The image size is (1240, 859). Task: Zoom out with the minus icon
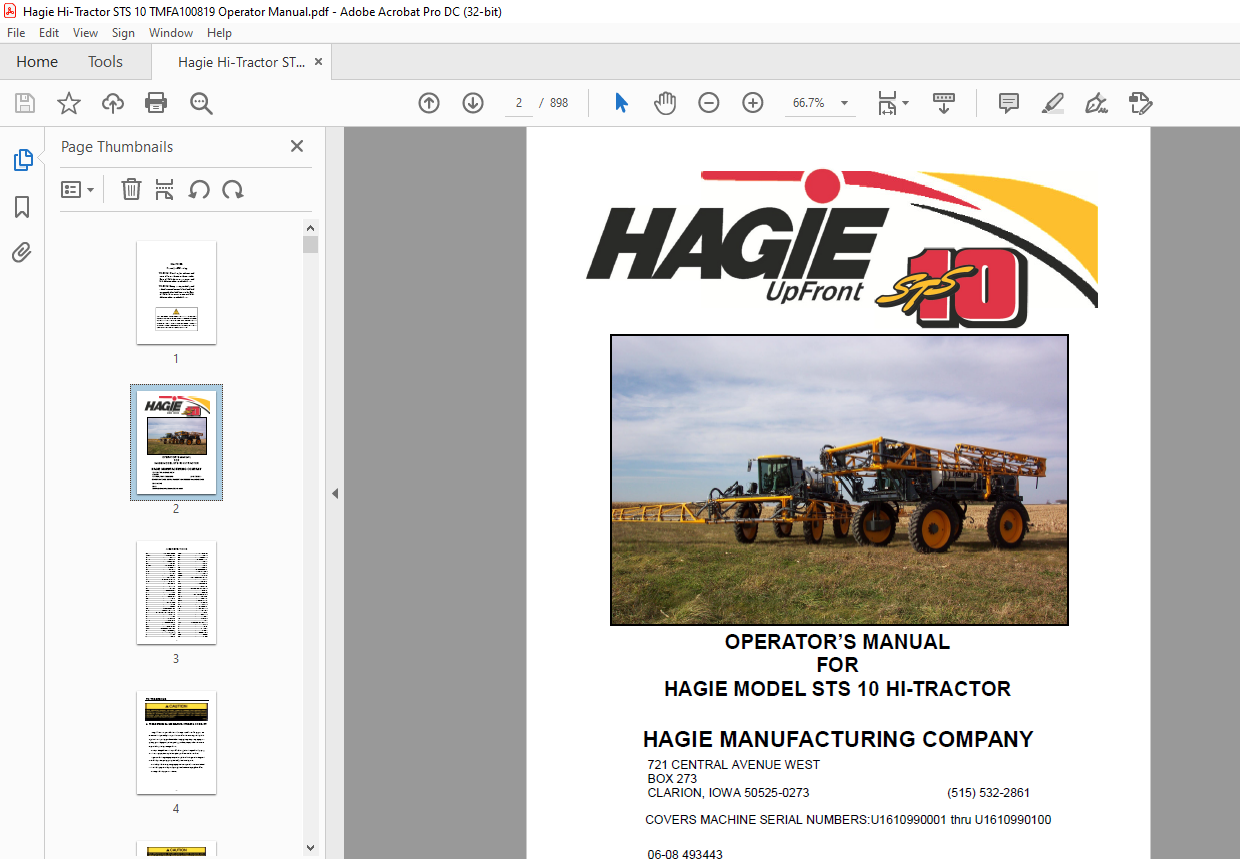coord(709,103)
